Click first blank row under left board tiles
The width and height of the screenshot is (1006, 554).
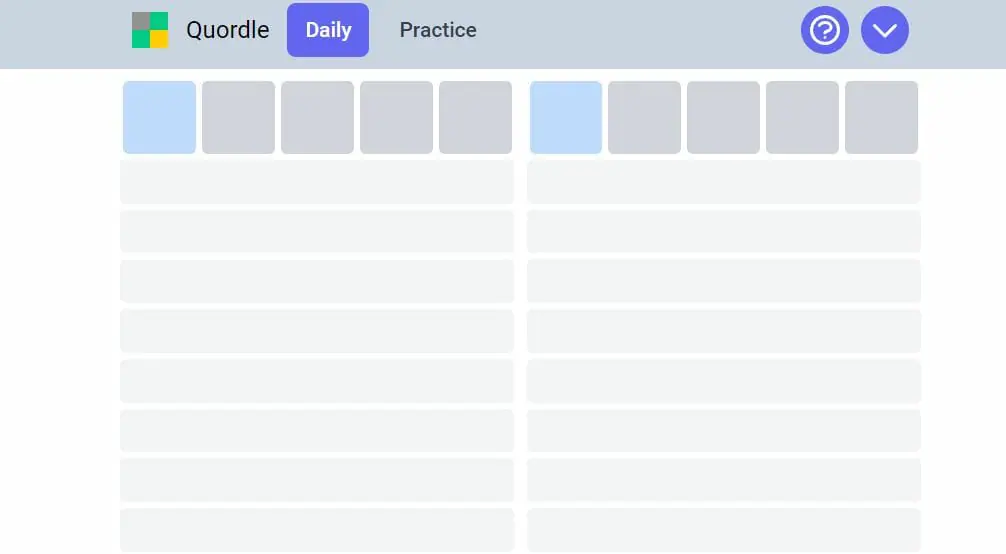click(x=317, y=182)
